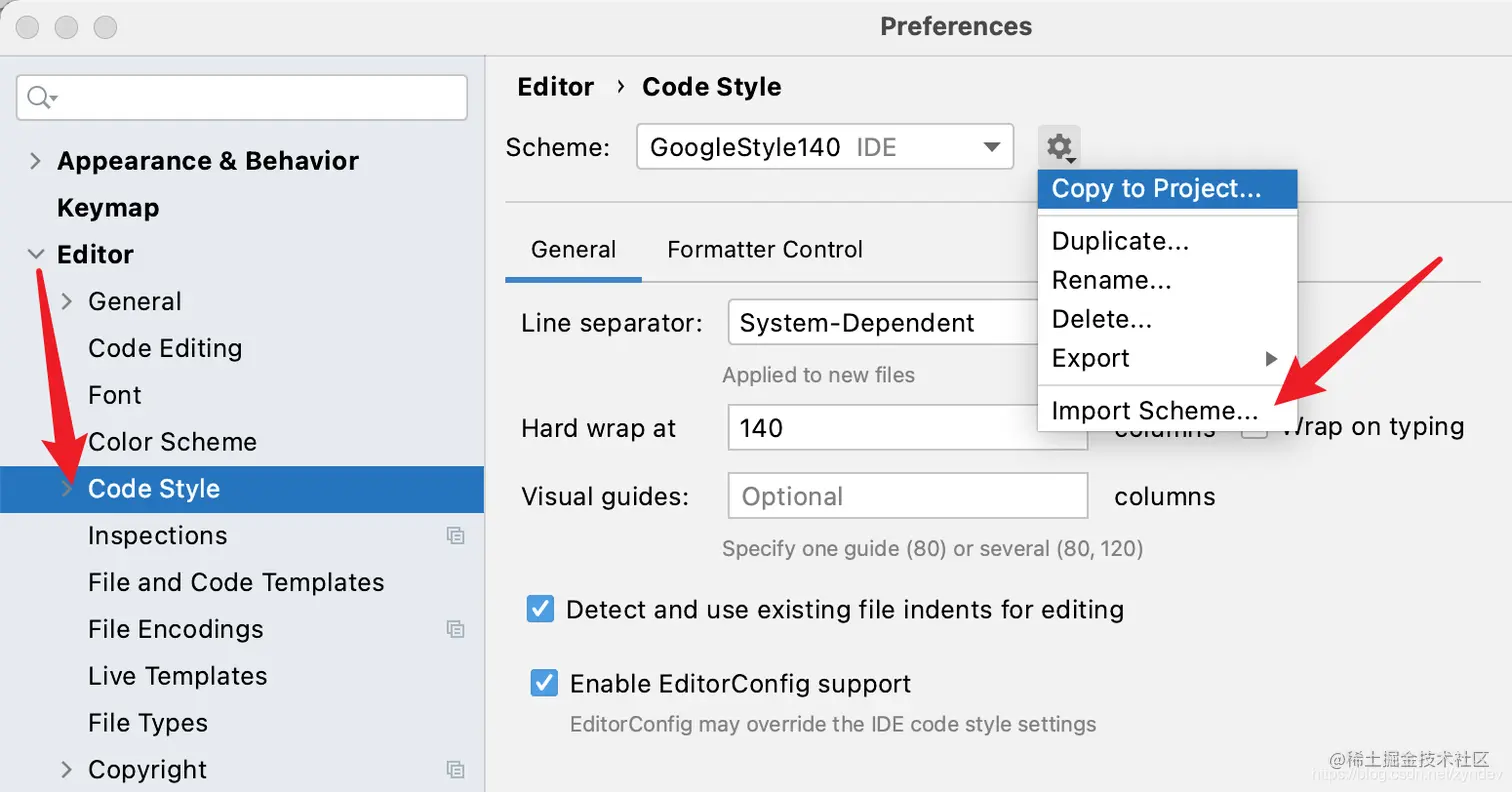Click the project-level icon beside File Encodings

click(455, 630)
